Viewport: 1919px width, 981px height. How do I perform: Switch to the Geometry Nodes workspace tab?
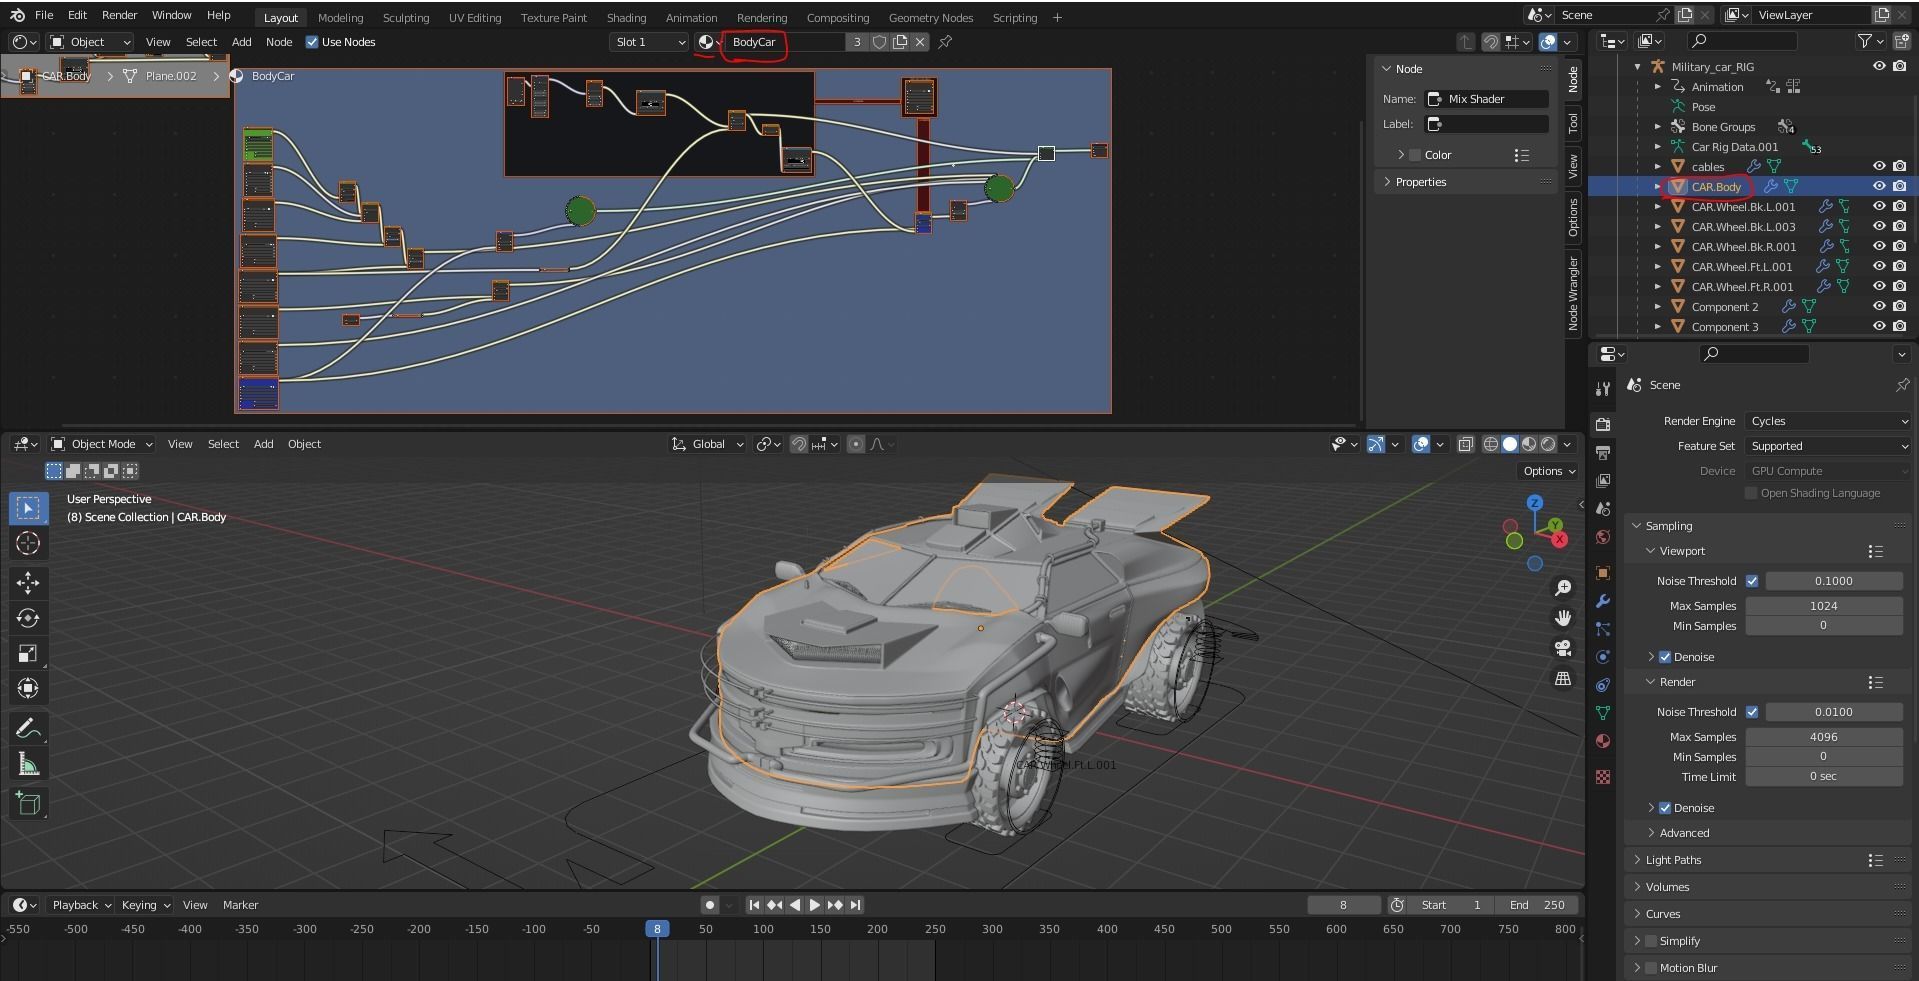(x=931, y=18)
